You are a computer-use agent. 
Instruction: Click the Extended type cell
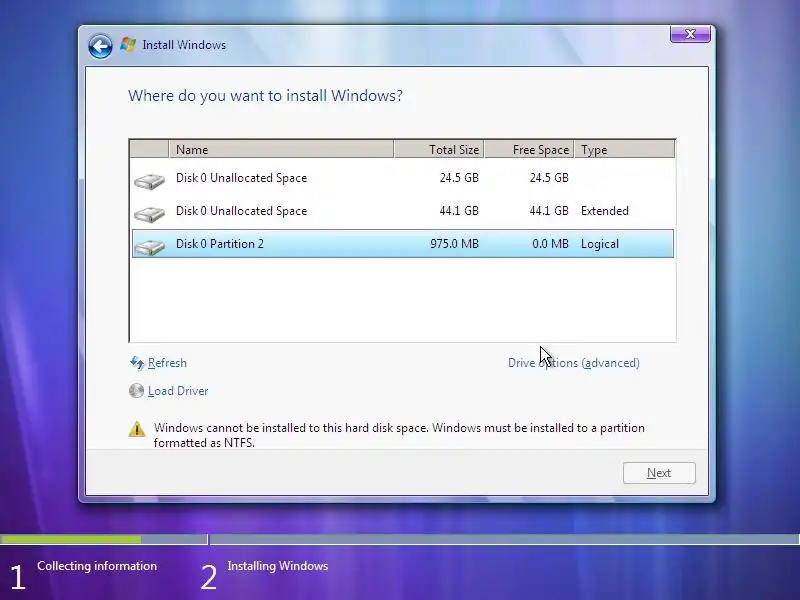click(605, 211)
